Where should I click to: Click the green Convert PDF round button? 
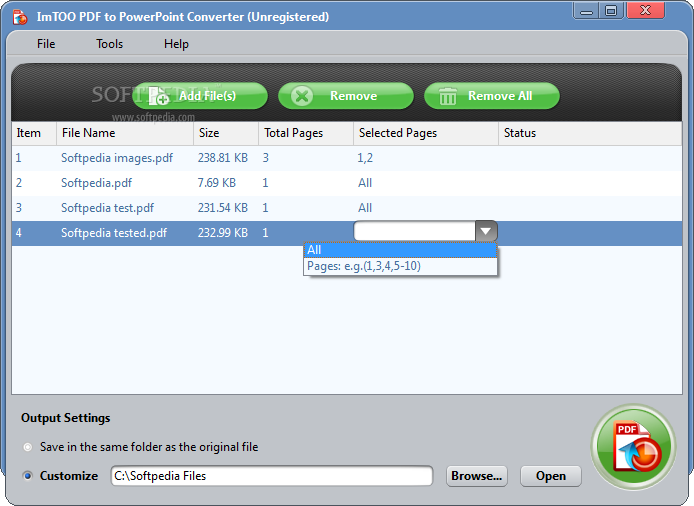coord(633,447)
